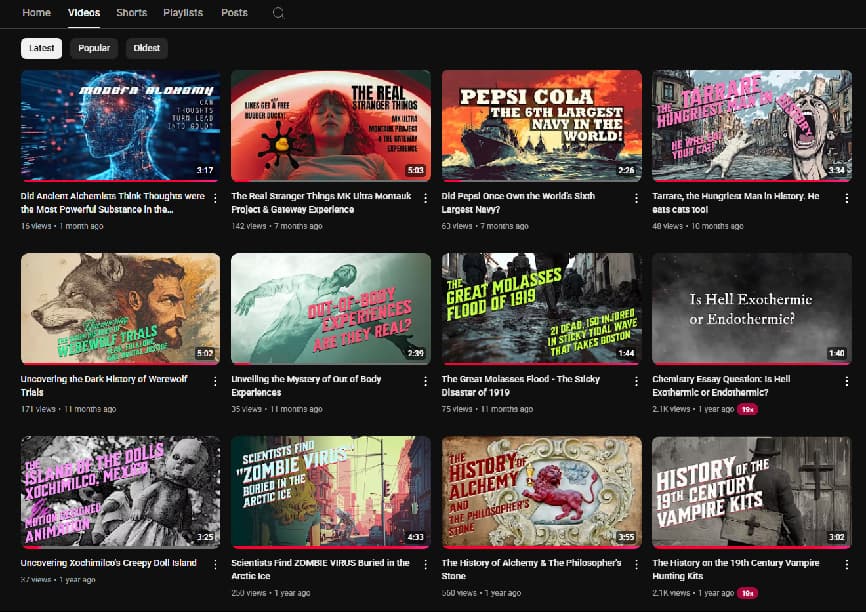Open Is Hell Exothermic or Endothermic thumbnail
The width and height of the screenshot is (866, 612).
(x=752, y=309)
